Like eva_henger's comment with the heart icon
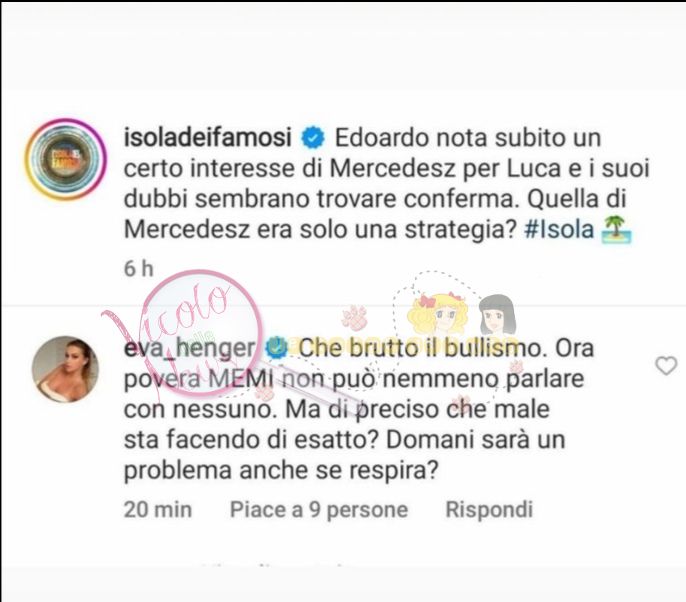 [x=666, y=366]
